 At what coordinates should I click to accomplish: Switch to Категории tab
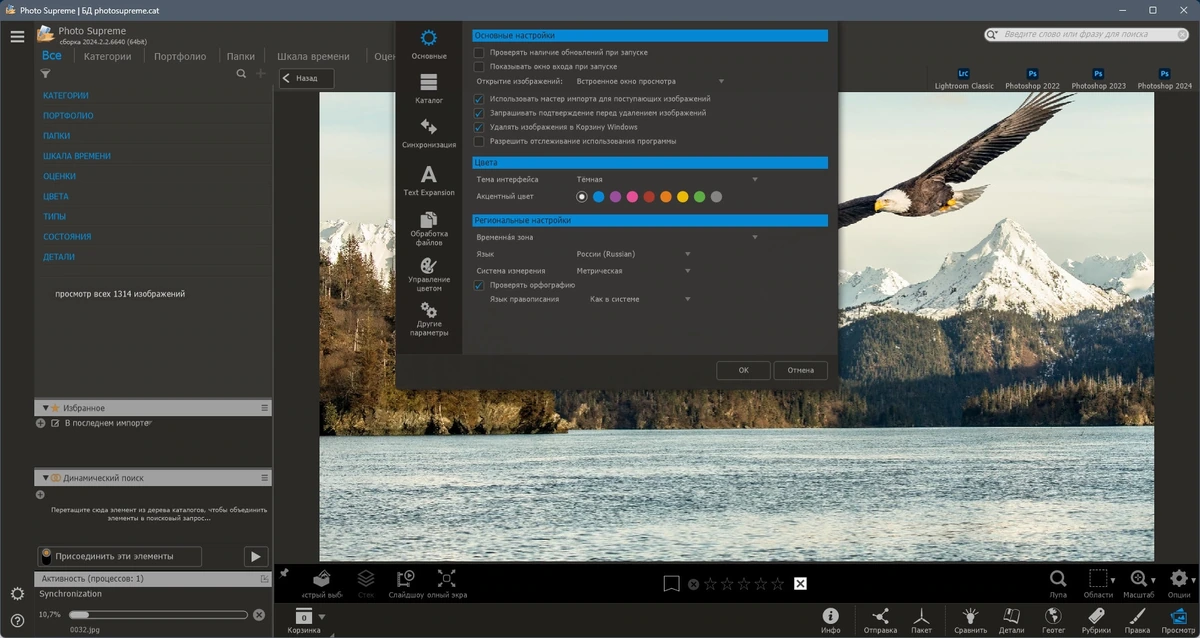[107, 57]
